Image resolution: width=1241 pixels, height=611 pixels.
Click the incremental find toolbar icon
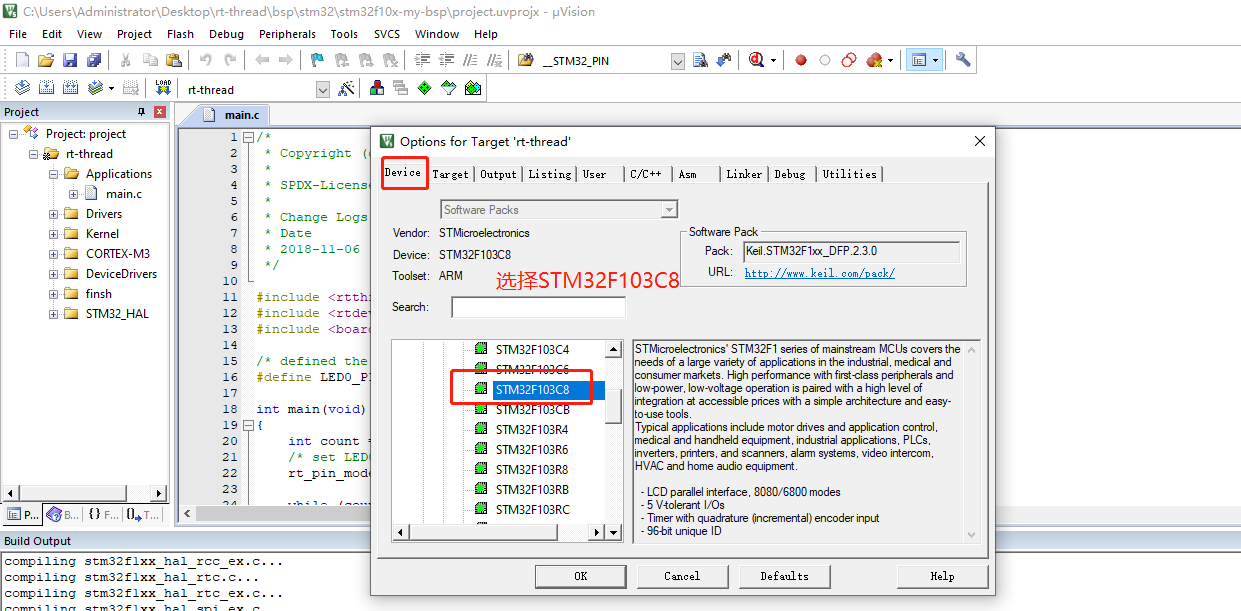click(x=723, y=60)
